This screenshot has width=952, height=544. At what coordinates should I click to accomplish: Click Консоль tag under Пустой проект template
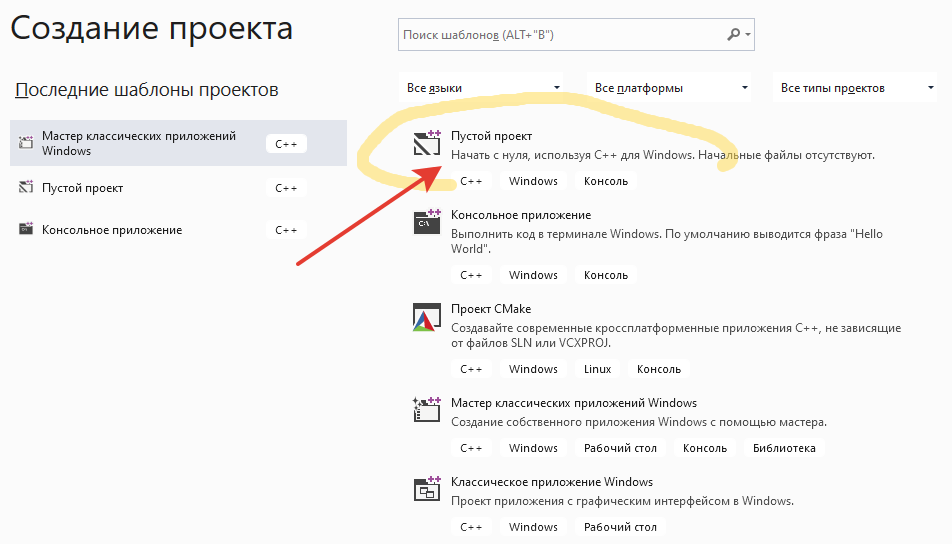tap(606, 181)
